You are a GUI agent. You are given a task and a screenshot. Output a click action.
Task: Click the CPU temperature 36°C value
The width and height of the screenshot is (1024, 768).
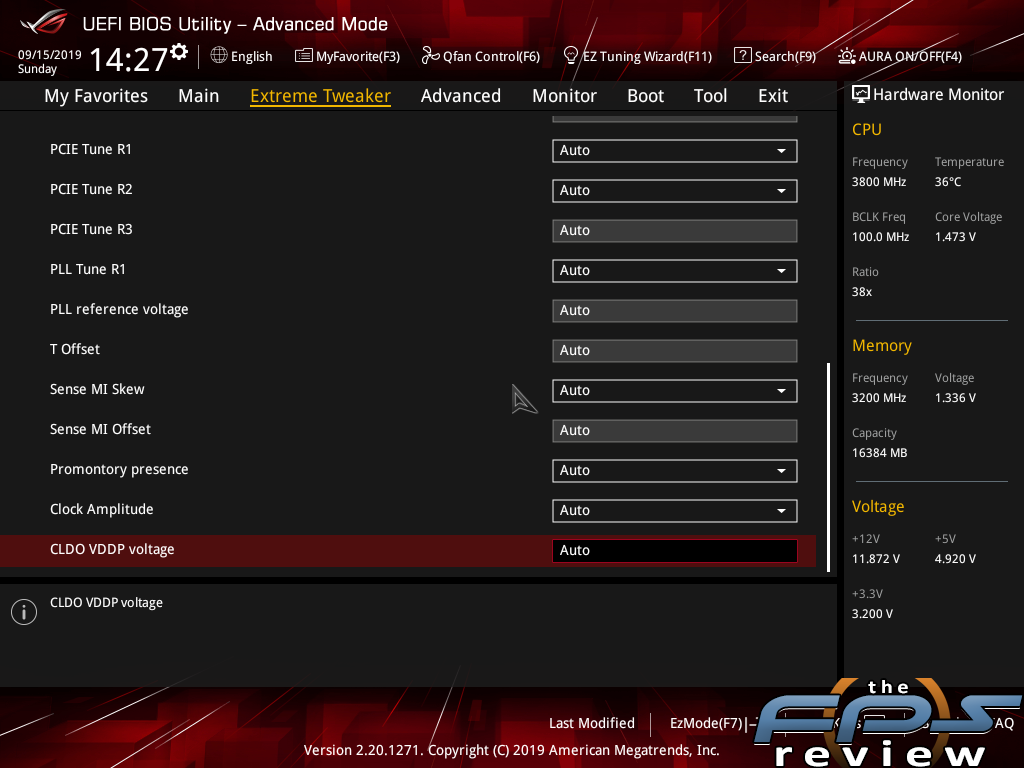[x=948, y=182]
